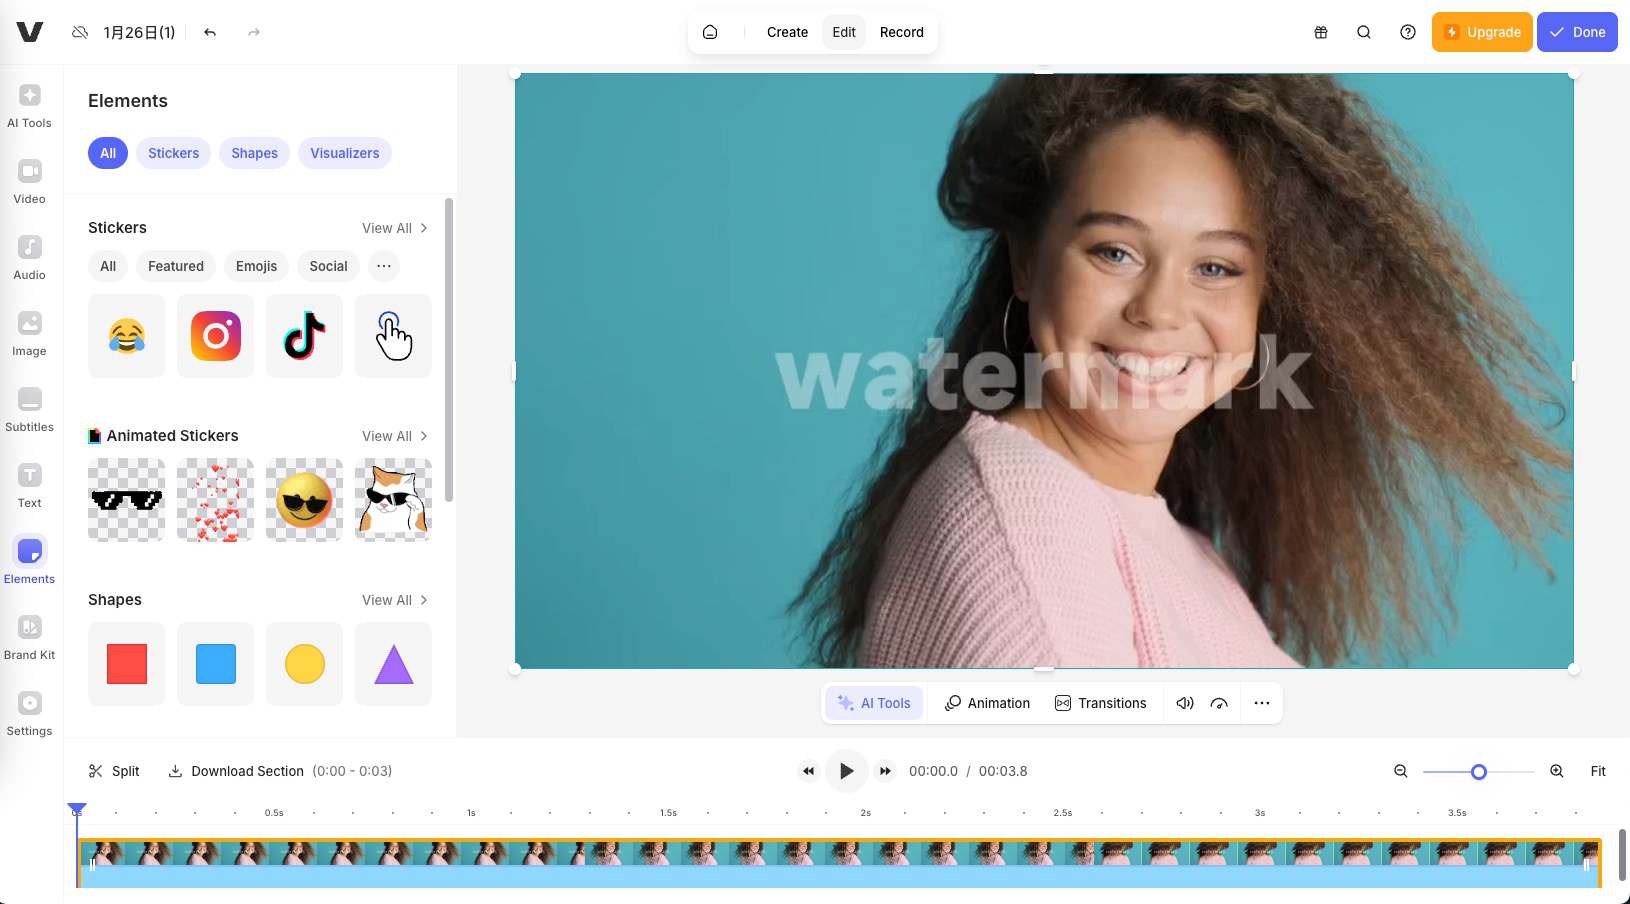
Task: Open the Text panel in sidebar
Action: coord(29,484)
